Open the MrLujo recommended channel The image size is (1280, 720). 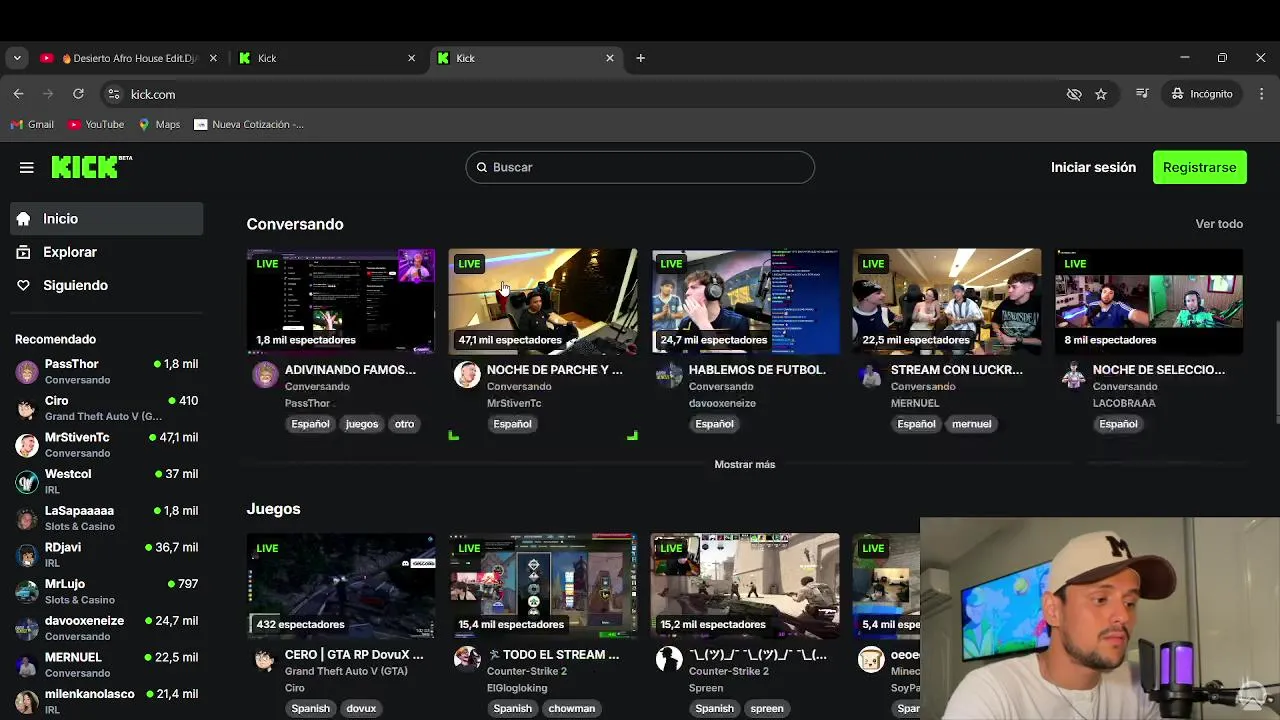point(107,591)
